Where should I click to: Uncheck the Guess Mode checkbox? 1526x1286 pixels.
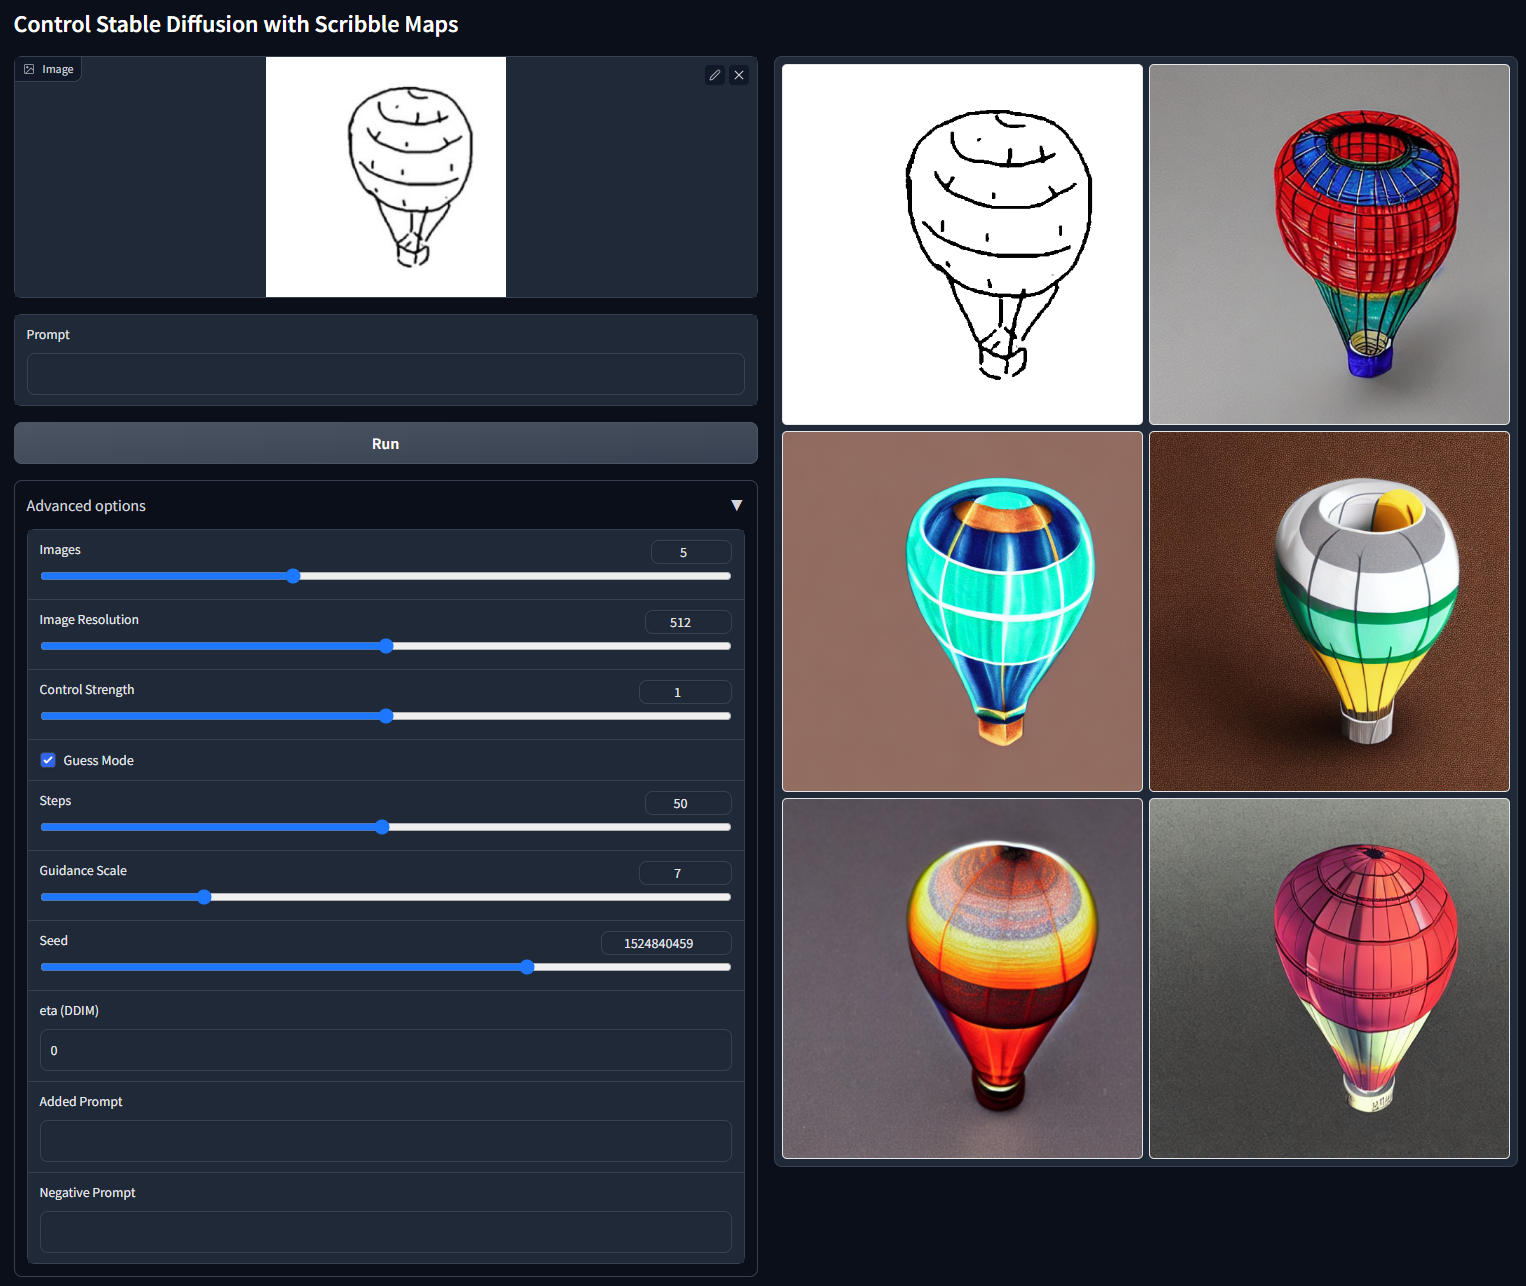(48, 760)
